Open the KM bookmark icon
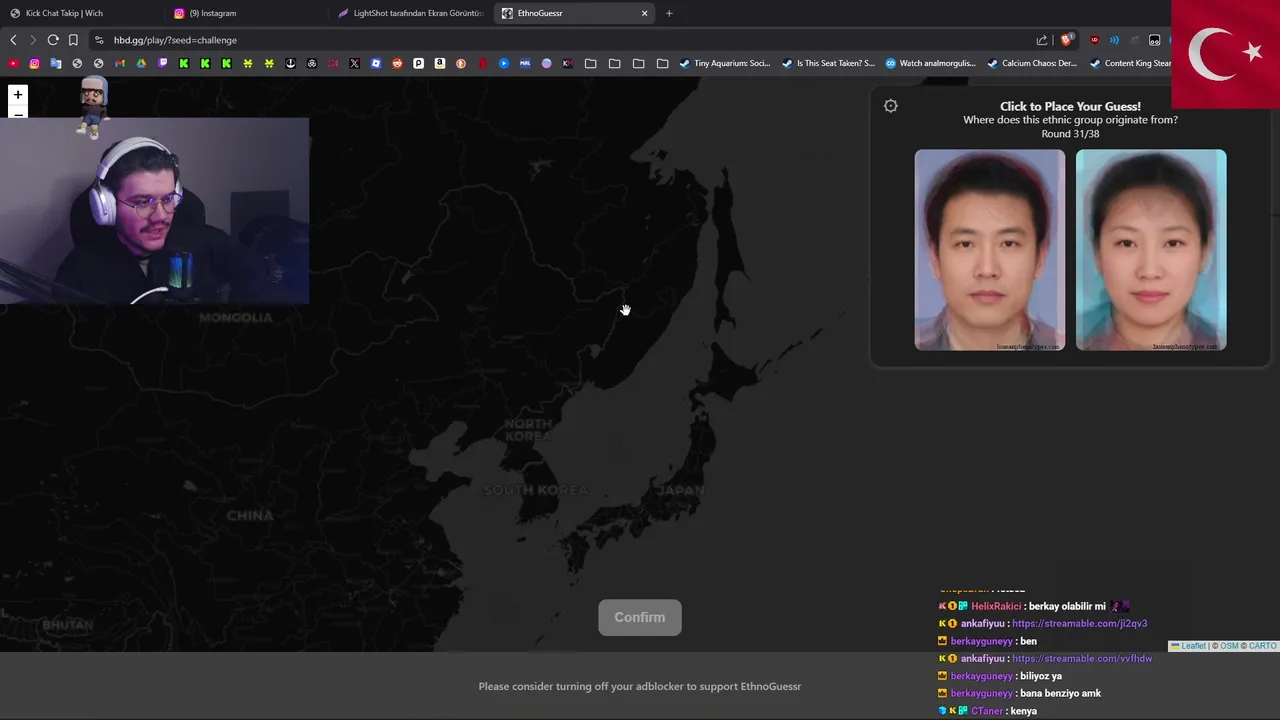The width and height of the screenshot is (1280, 720). coord(567,63)
